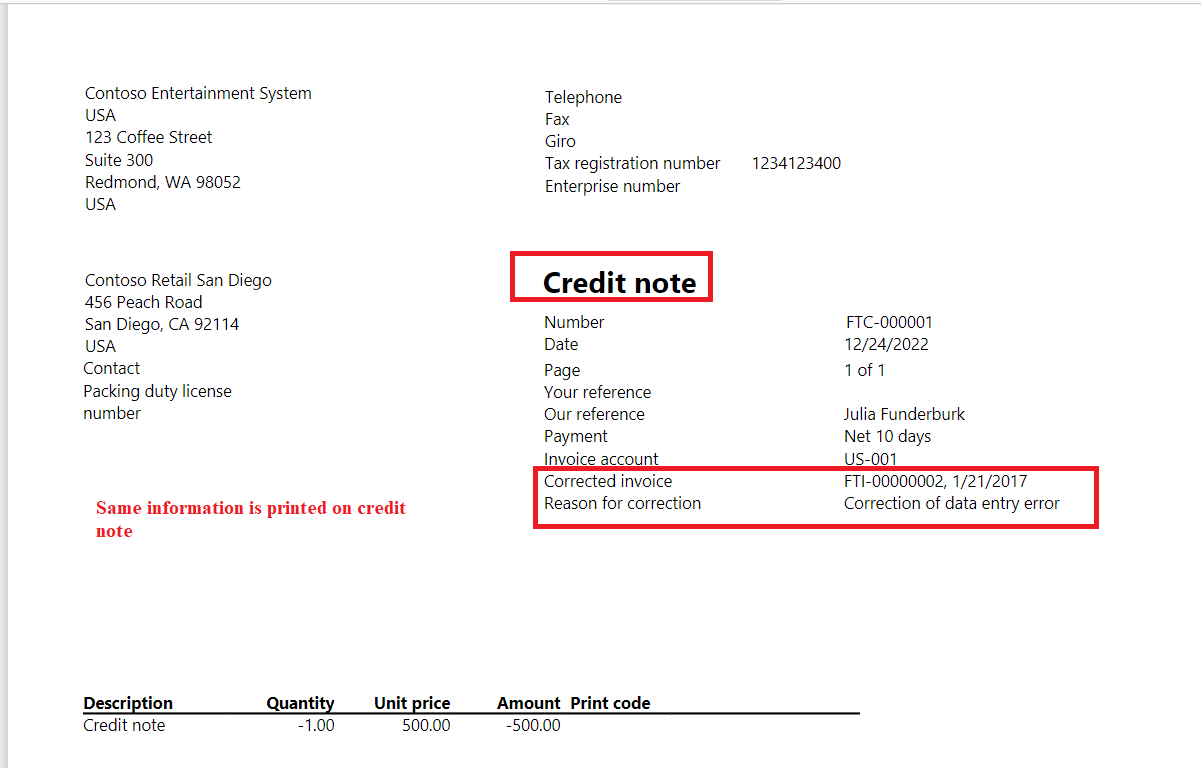Click the Quantity column header
Screen dimensions: 1201x768
pyautogui.click(x=300, y=703)
